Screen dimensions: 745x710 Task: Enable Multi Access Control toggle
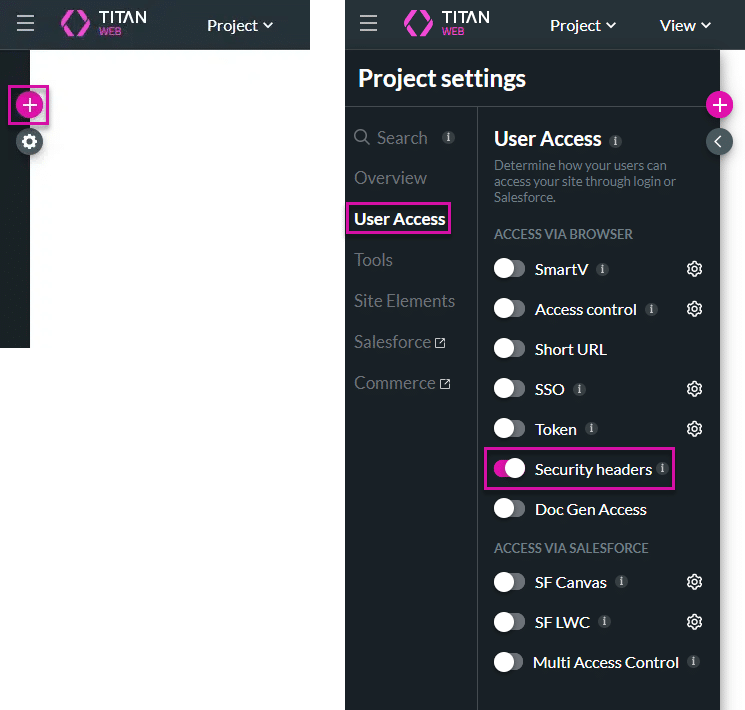pyautogui.click(x=510, y=662)
